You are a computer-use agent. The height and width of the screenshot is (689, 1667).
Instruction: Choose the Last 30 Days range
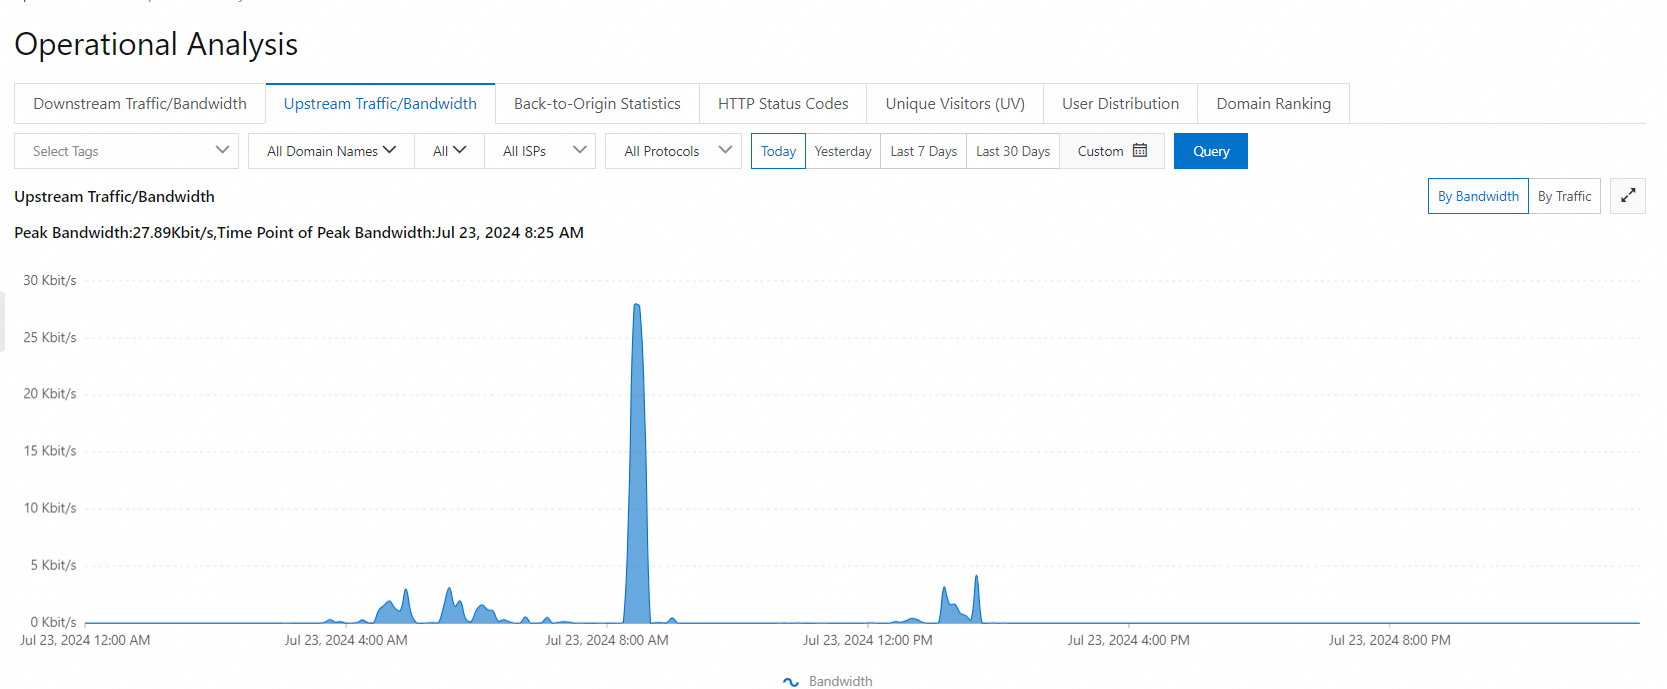[1013, 151]
